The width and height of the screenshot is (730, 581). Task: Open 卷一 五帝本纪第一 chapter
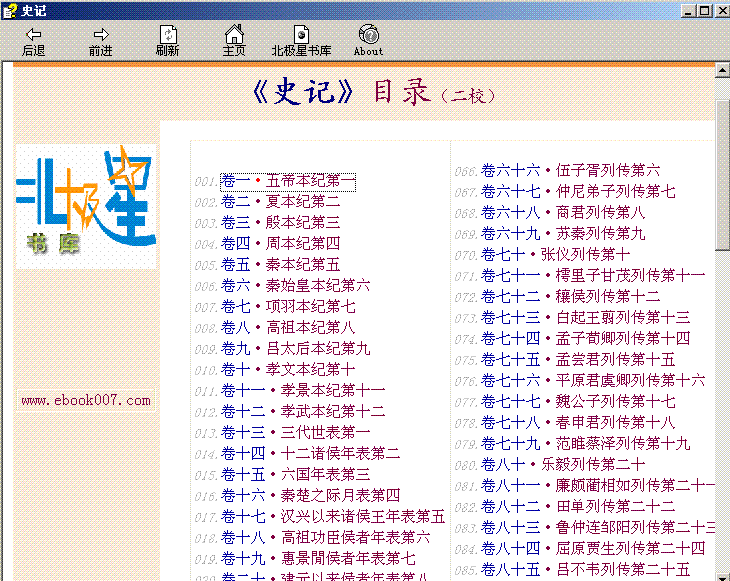pos(288,181)
